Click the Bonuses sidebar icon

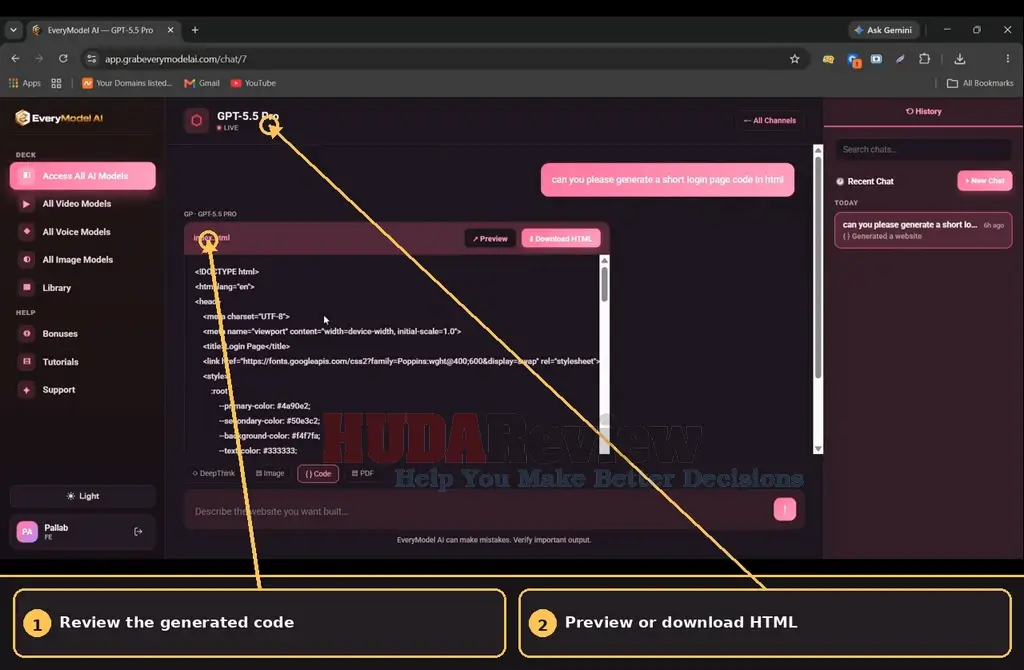pyautogui.click(x=26, y=334)
